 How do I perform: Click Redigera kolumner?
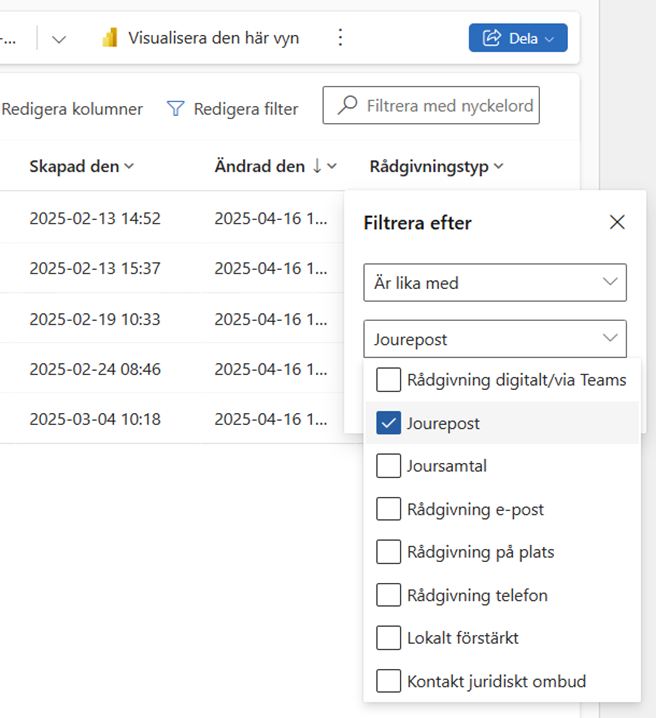pyautogui.click(x=72, y=109)
